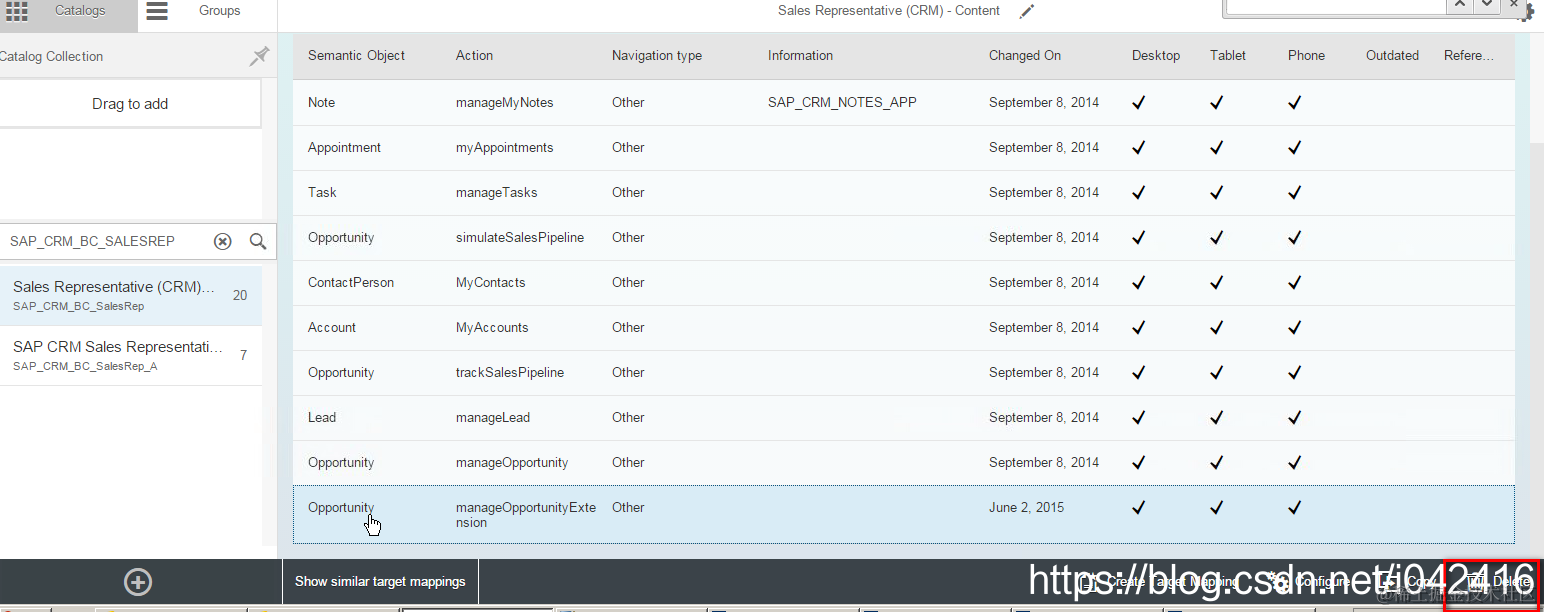Image resolution: width=1544 pixels, height=612 pixels.
Task: Clear the catalog search with the X icon
Action: coord(223,241)
